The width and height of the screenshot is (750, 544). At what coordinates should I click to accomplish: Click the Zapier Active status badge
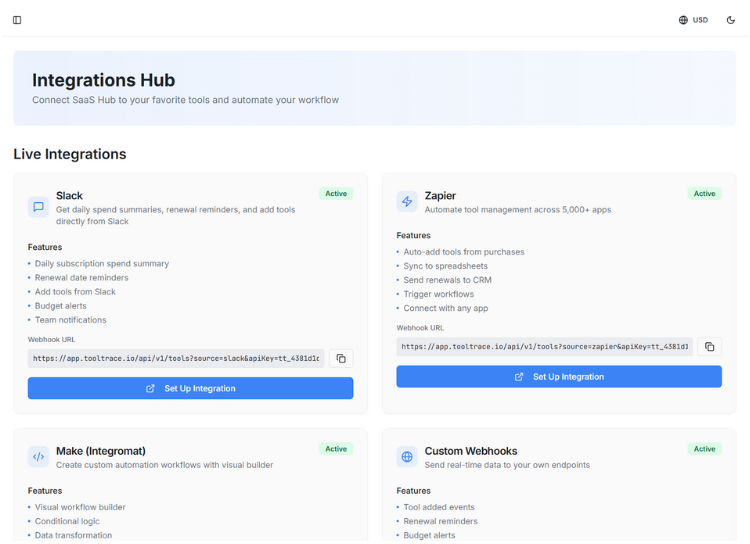[x=704, y=194]
